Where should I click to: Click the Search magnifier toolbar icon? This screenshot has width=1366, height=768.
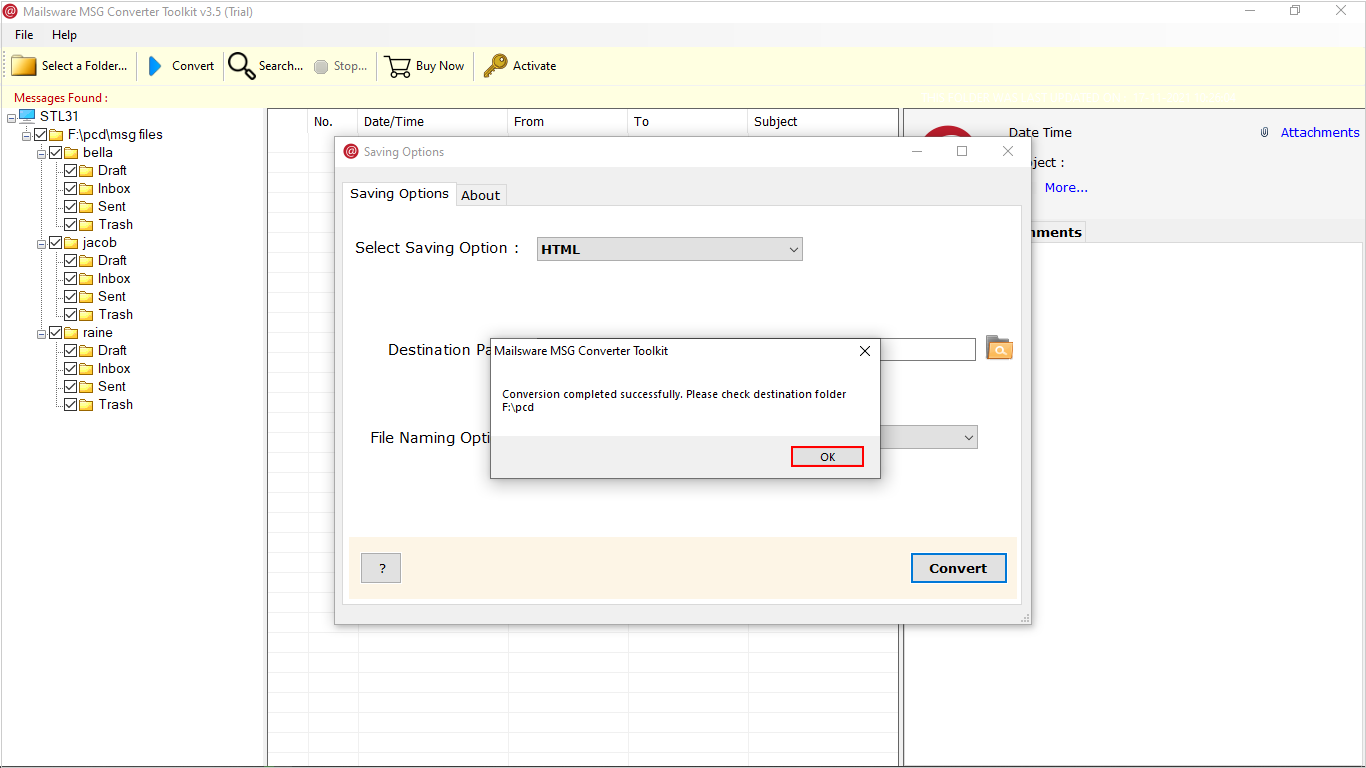click(x=241, y=66)
